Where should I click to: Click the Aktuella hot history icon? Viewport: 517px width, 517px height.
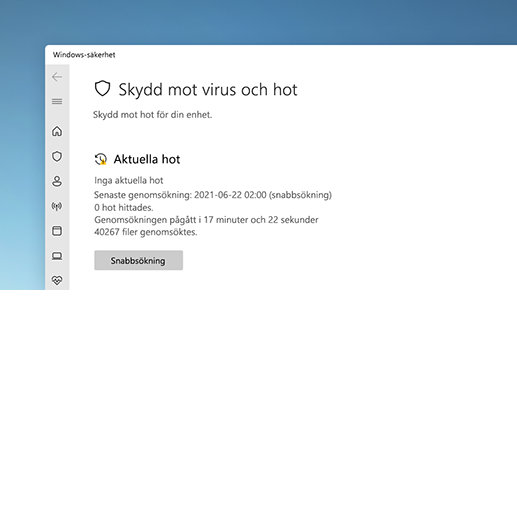[101, 159]
